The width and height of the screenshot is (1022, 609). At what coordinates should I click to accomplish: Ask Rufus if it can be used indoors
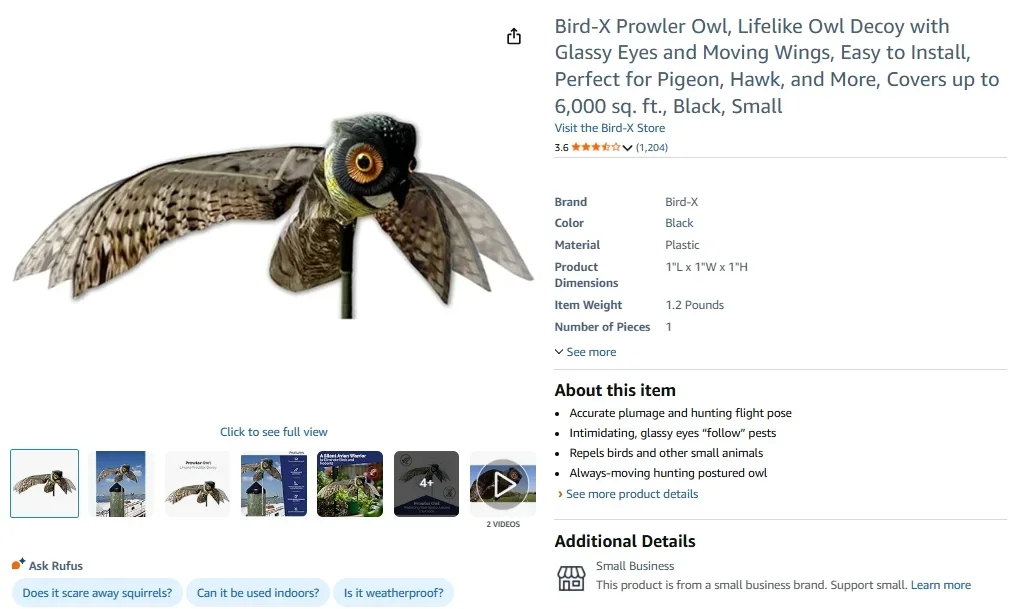pyautogui.click(x=258, y=592)
